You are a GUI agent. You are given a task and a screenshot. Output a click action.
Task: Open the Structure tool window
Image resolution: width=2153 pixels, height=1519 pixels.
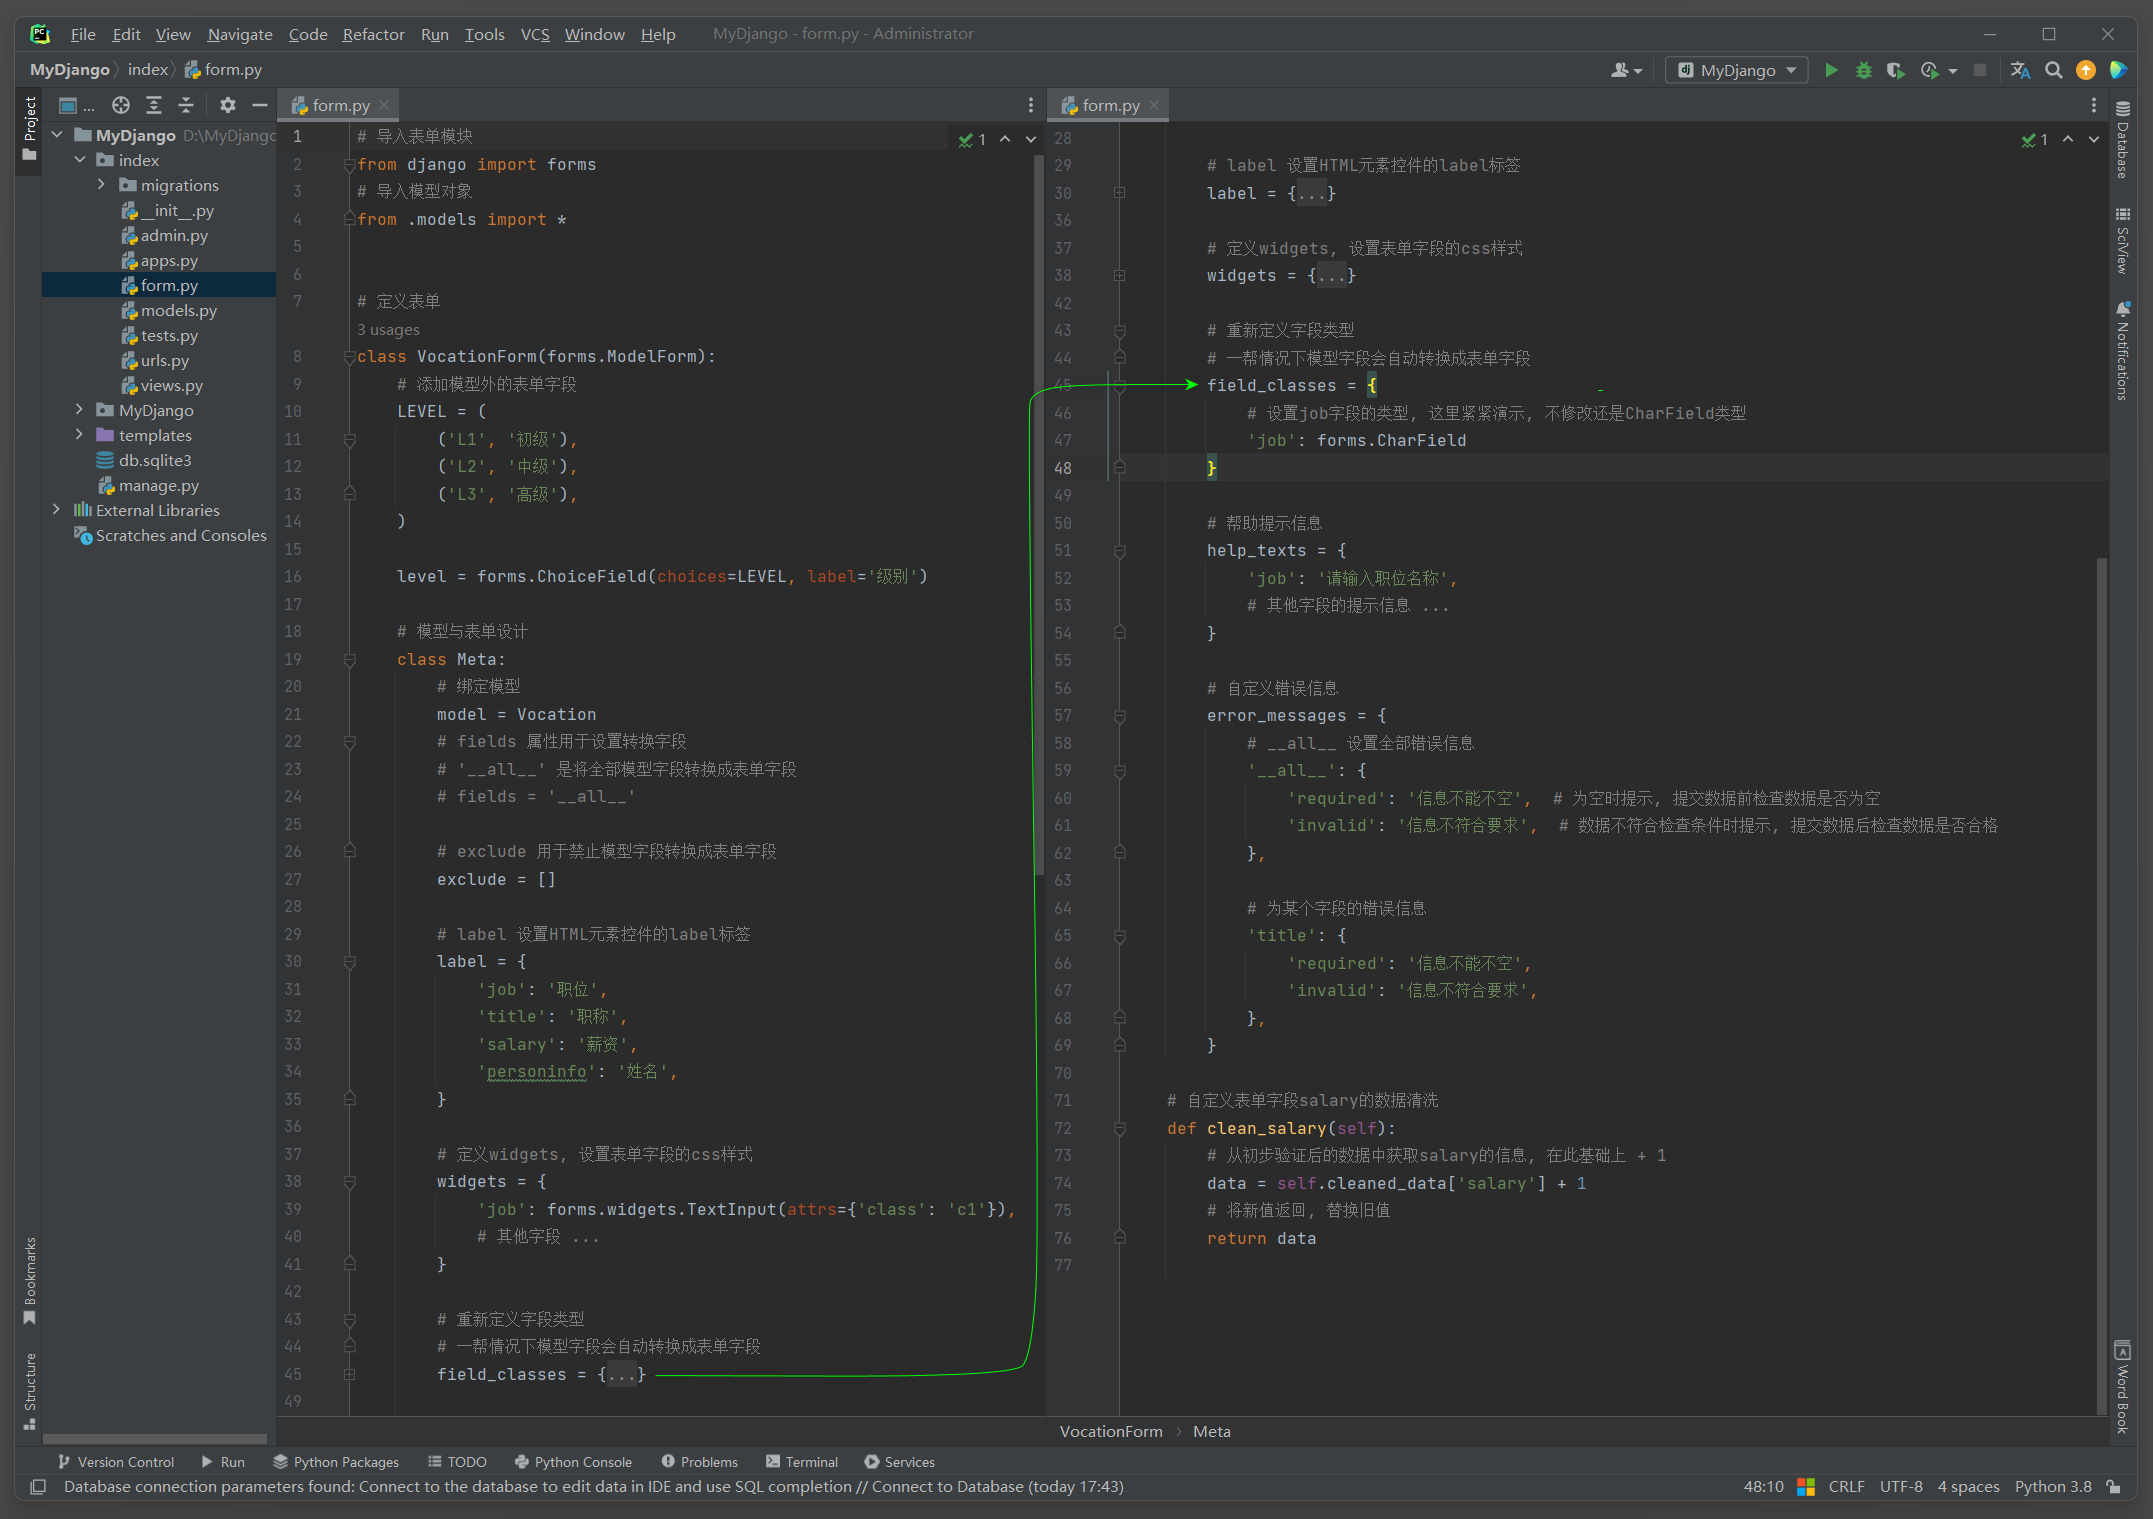(30, 1390)
